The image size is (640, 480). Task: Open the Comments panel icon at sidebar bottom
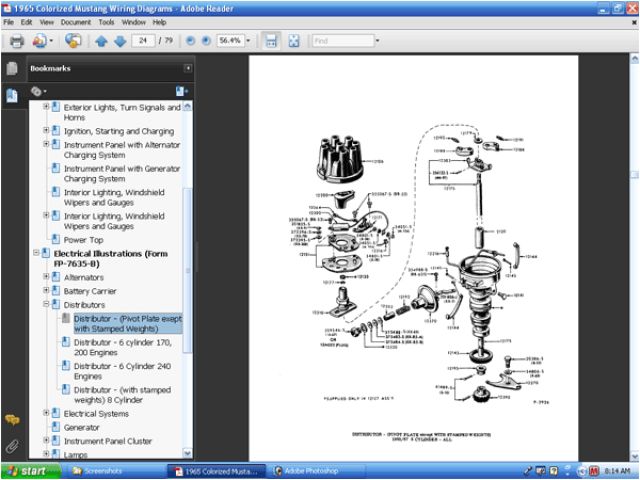coord(12,420)
